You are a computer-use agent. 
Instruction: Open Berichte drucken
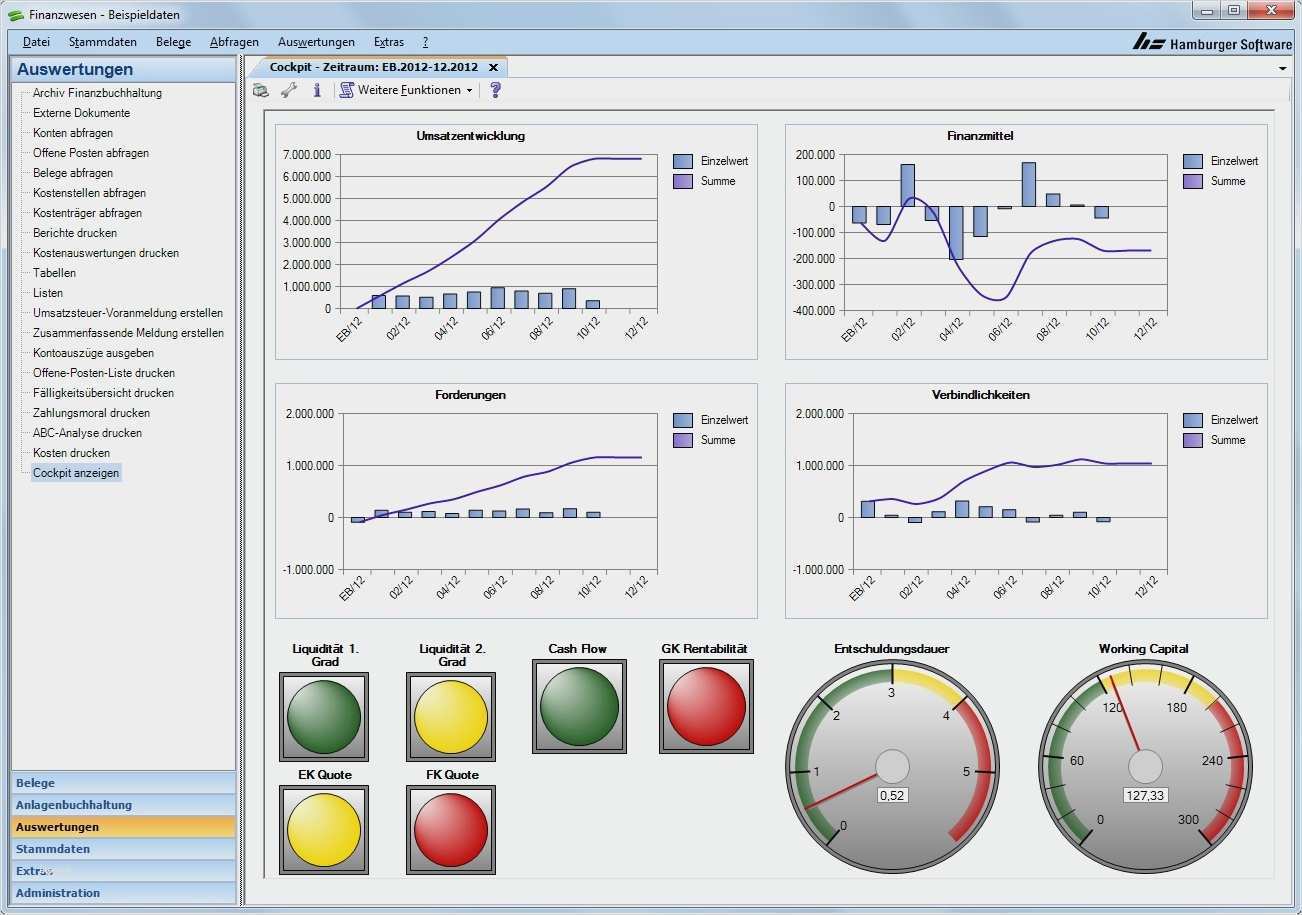pos(75,233)
